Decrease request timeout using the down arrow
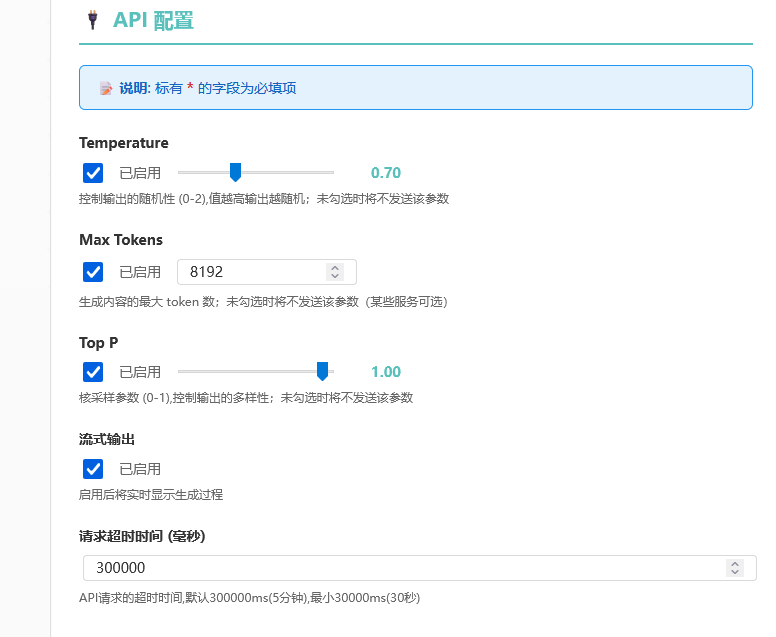Screen dimensions: 776x637 [735, 572]
